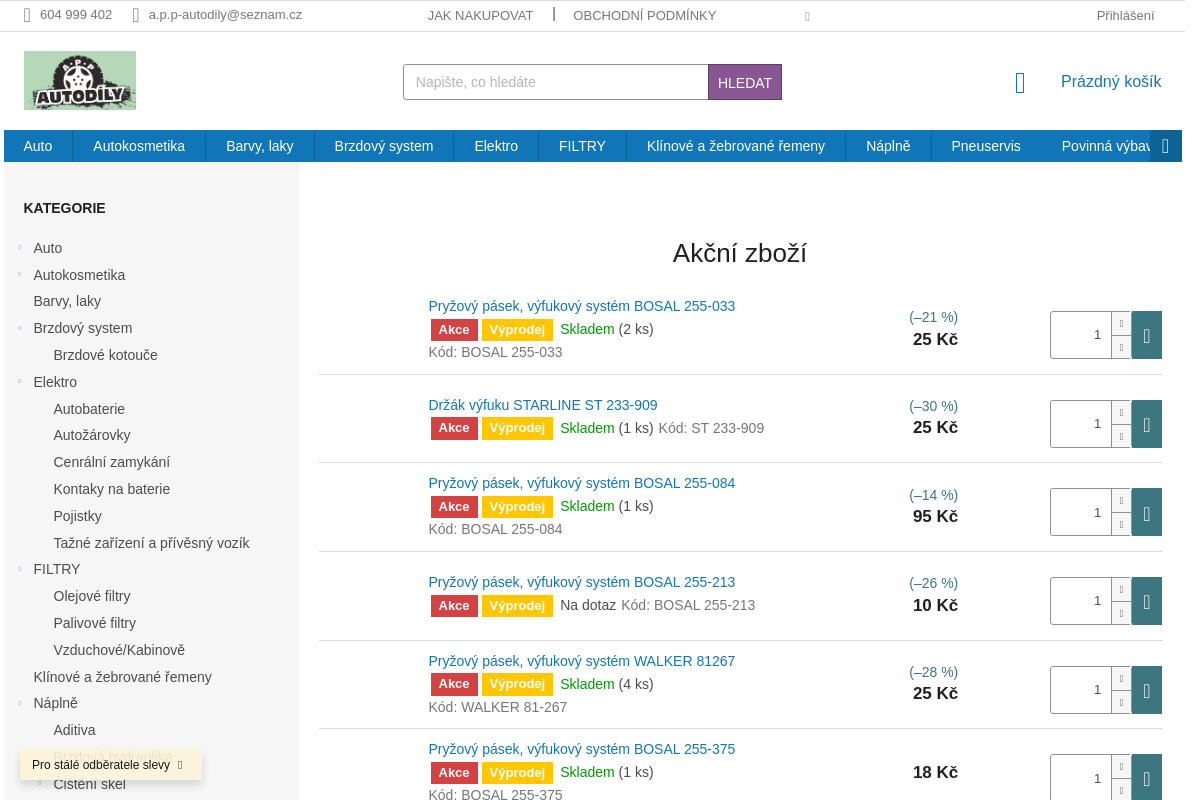Select Vzduchové/Kabinově in sidebar
Image resolution: width=1200 pixels, height=800 pixels.
(119, 650)
